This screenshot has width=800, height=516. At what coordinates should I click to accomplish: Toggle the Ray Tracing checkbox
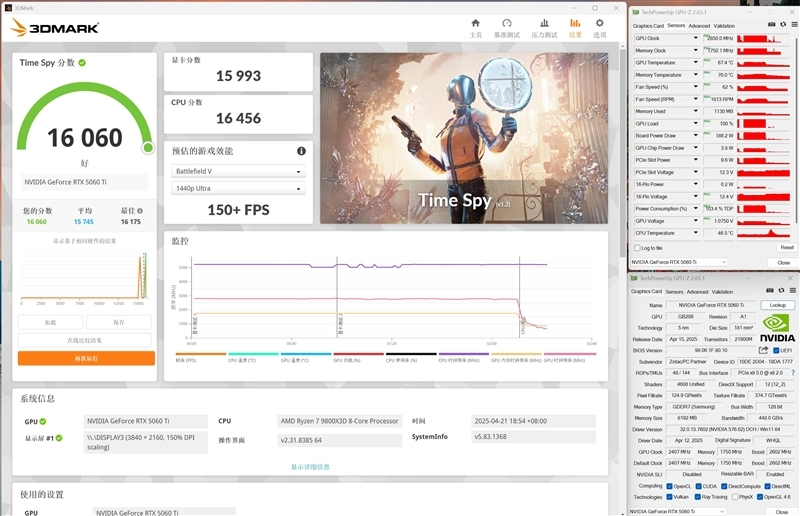pyautogui.click(x=697, y=497)
